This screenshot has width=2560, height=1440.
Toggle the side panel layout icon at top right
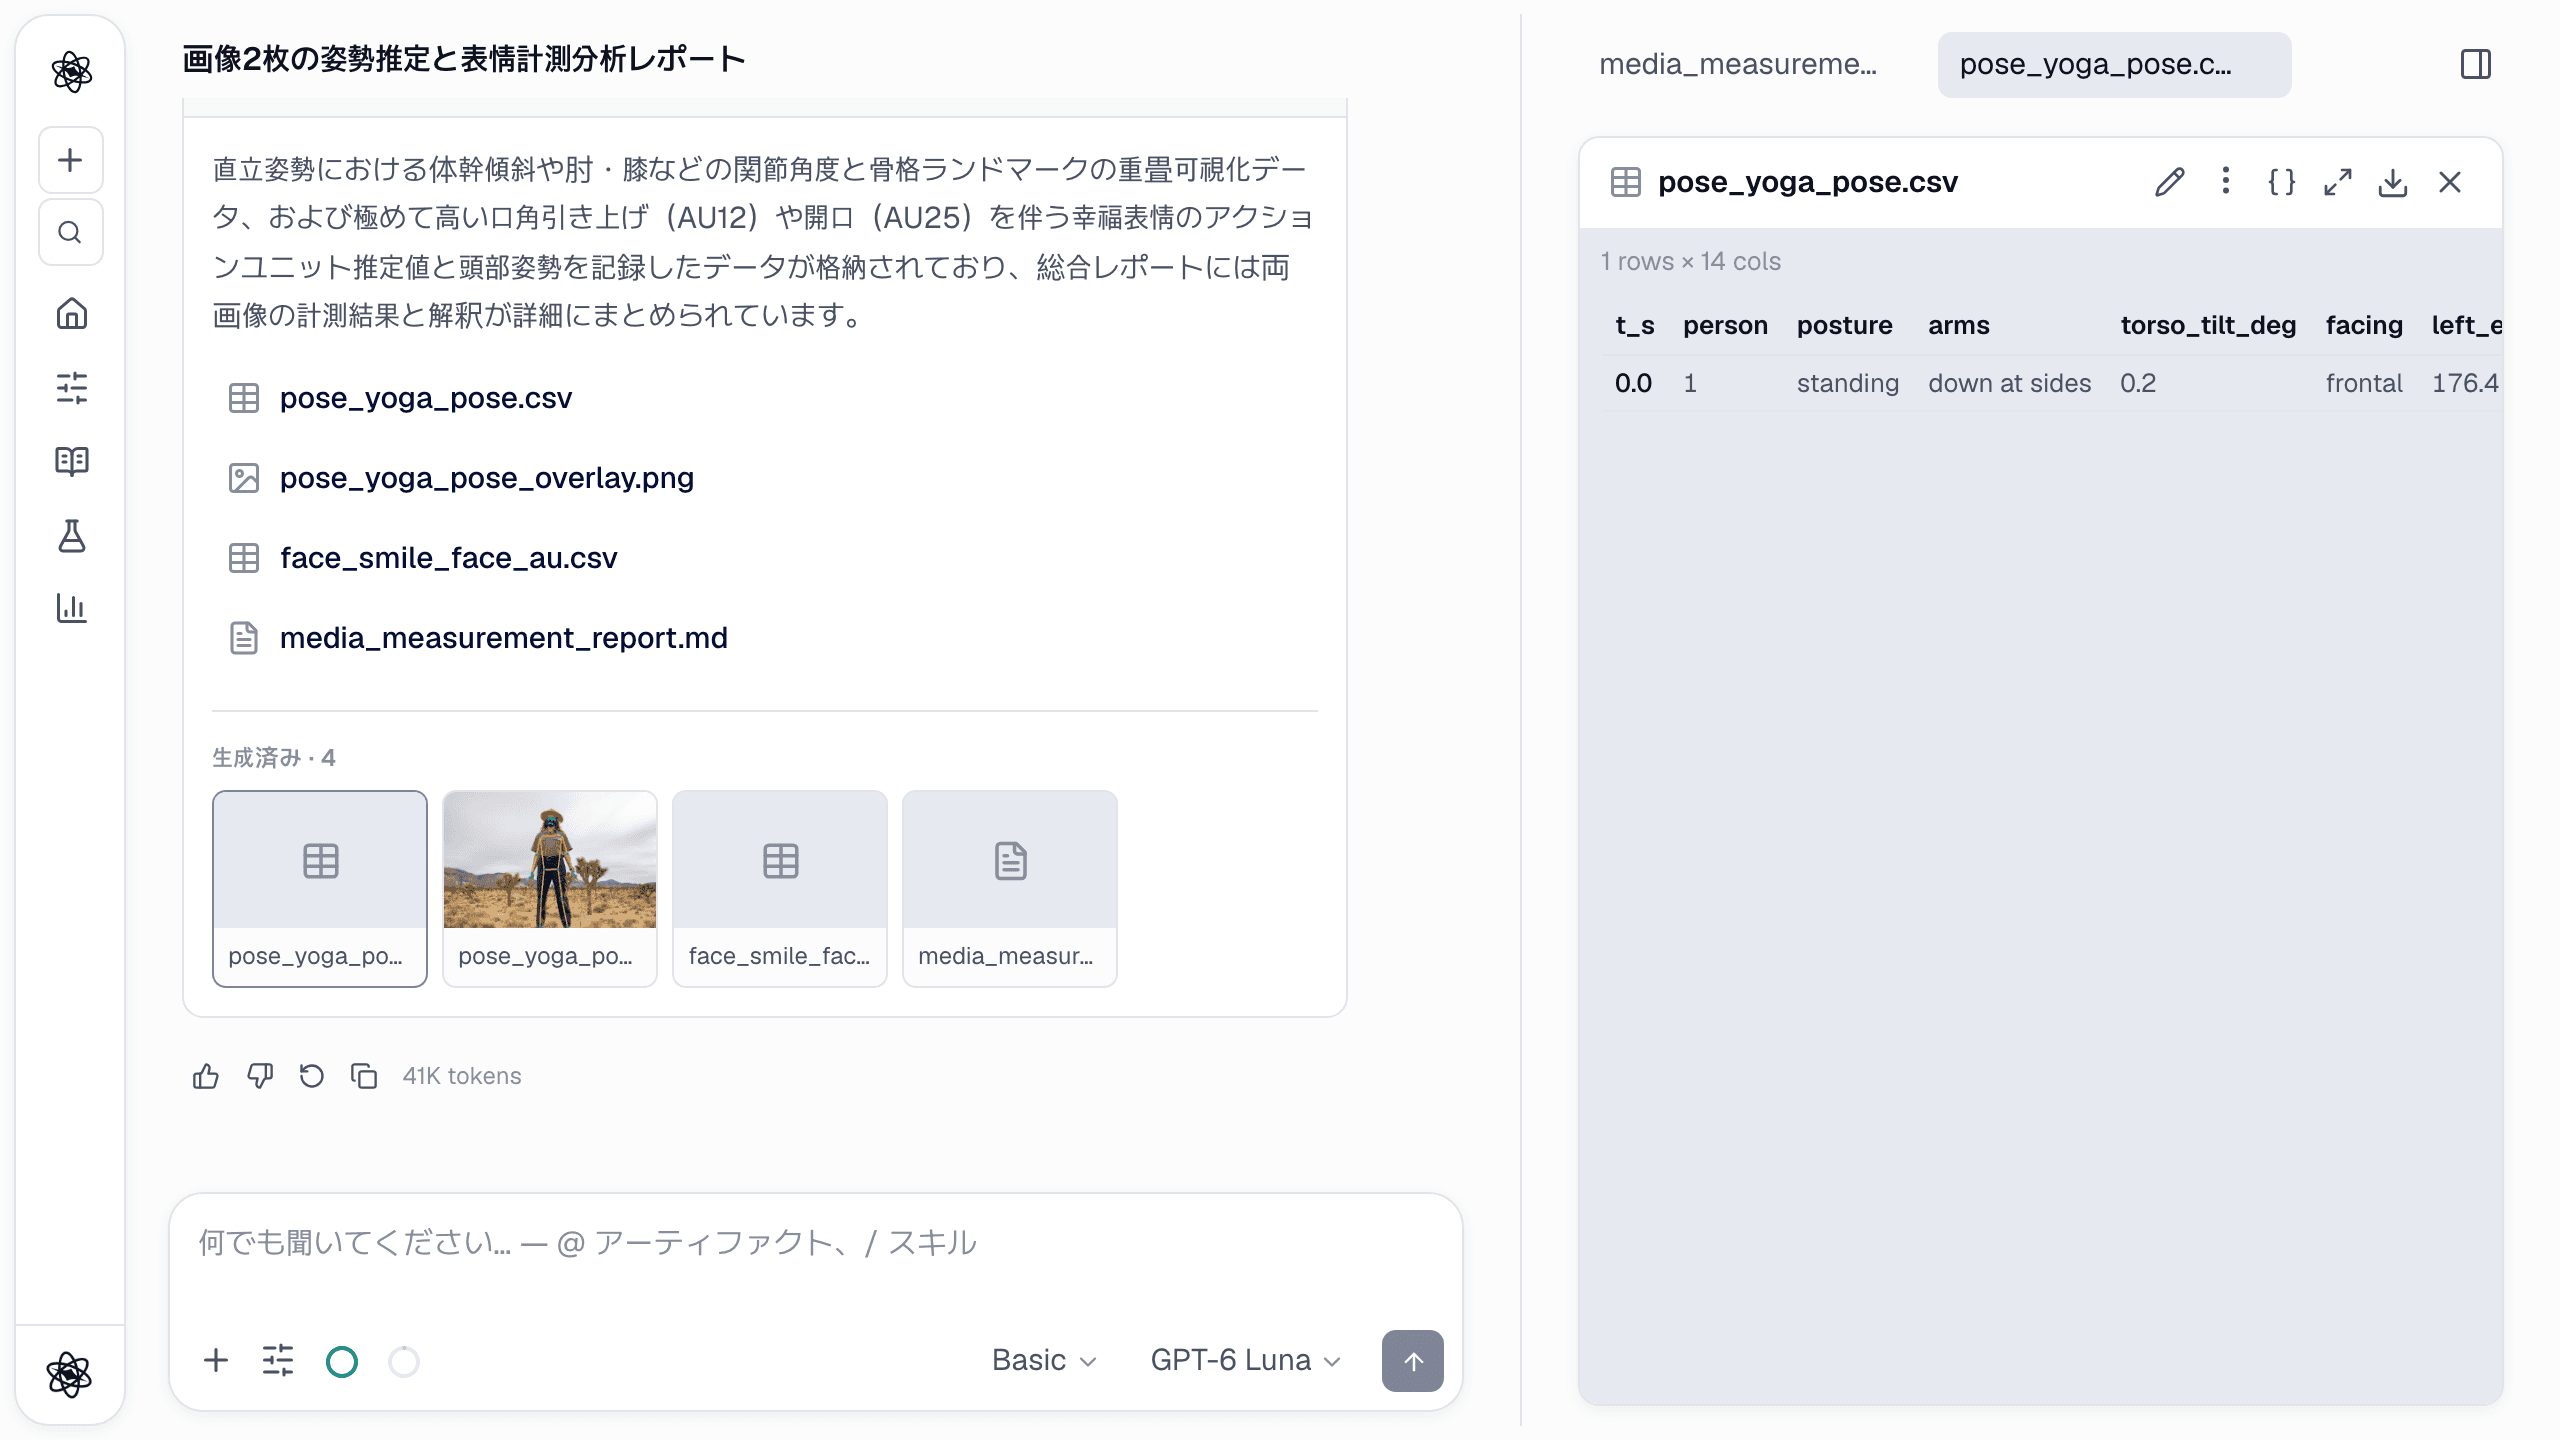pyautogui.click(x=2475, y=65)
